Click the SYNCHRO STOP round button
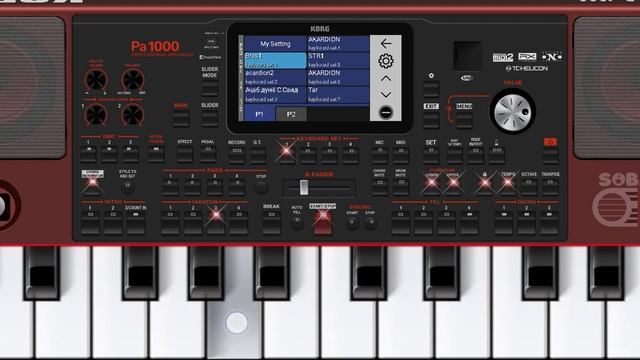The width and height of the screenshot is (640, 360). [370, 223]
